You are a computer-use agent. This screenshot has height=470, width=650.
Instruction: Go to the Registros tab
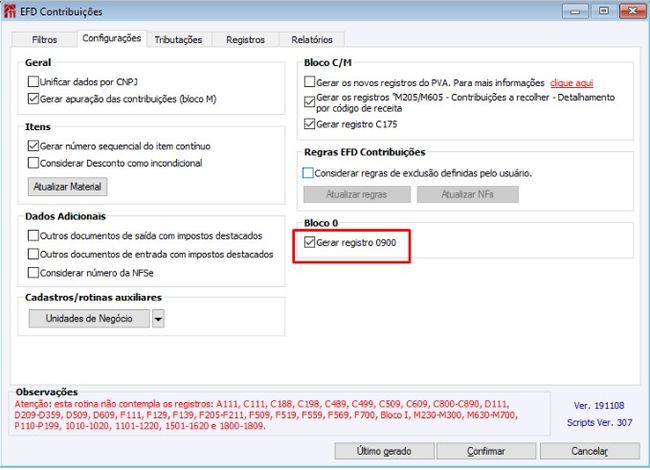245,40
